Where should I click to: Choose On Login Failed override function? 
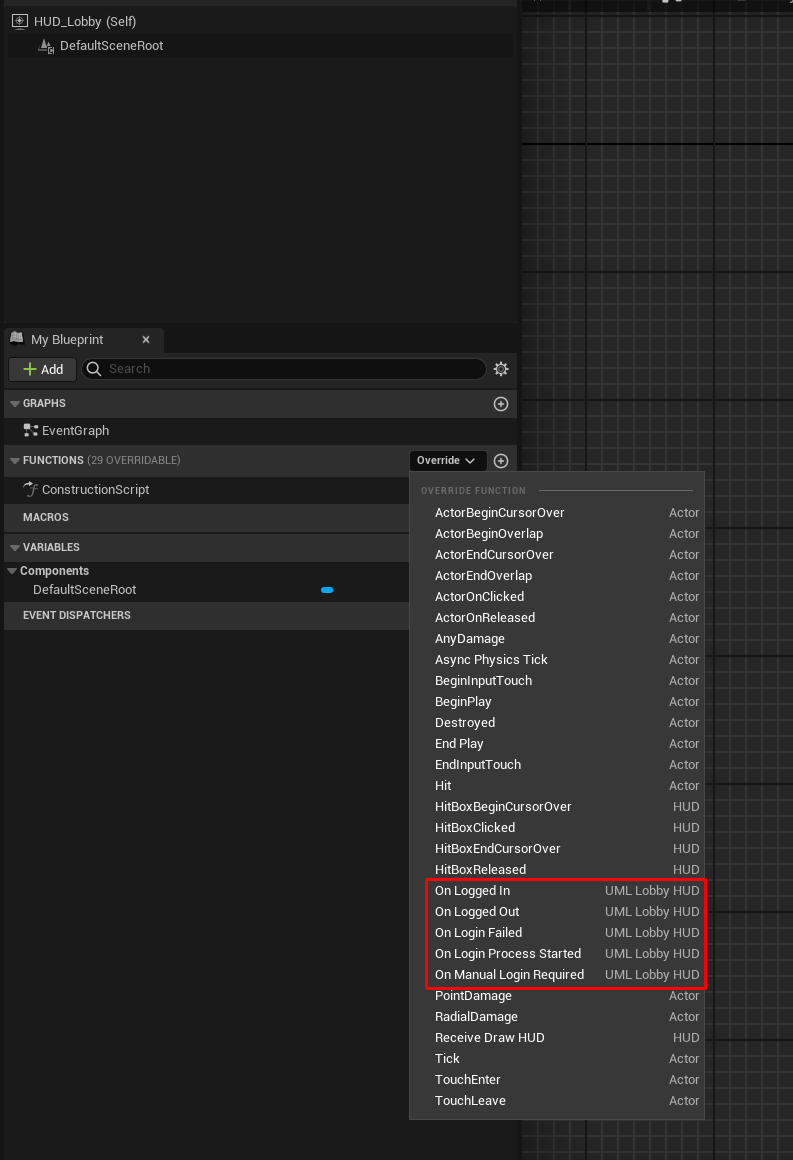coord(478,933)
